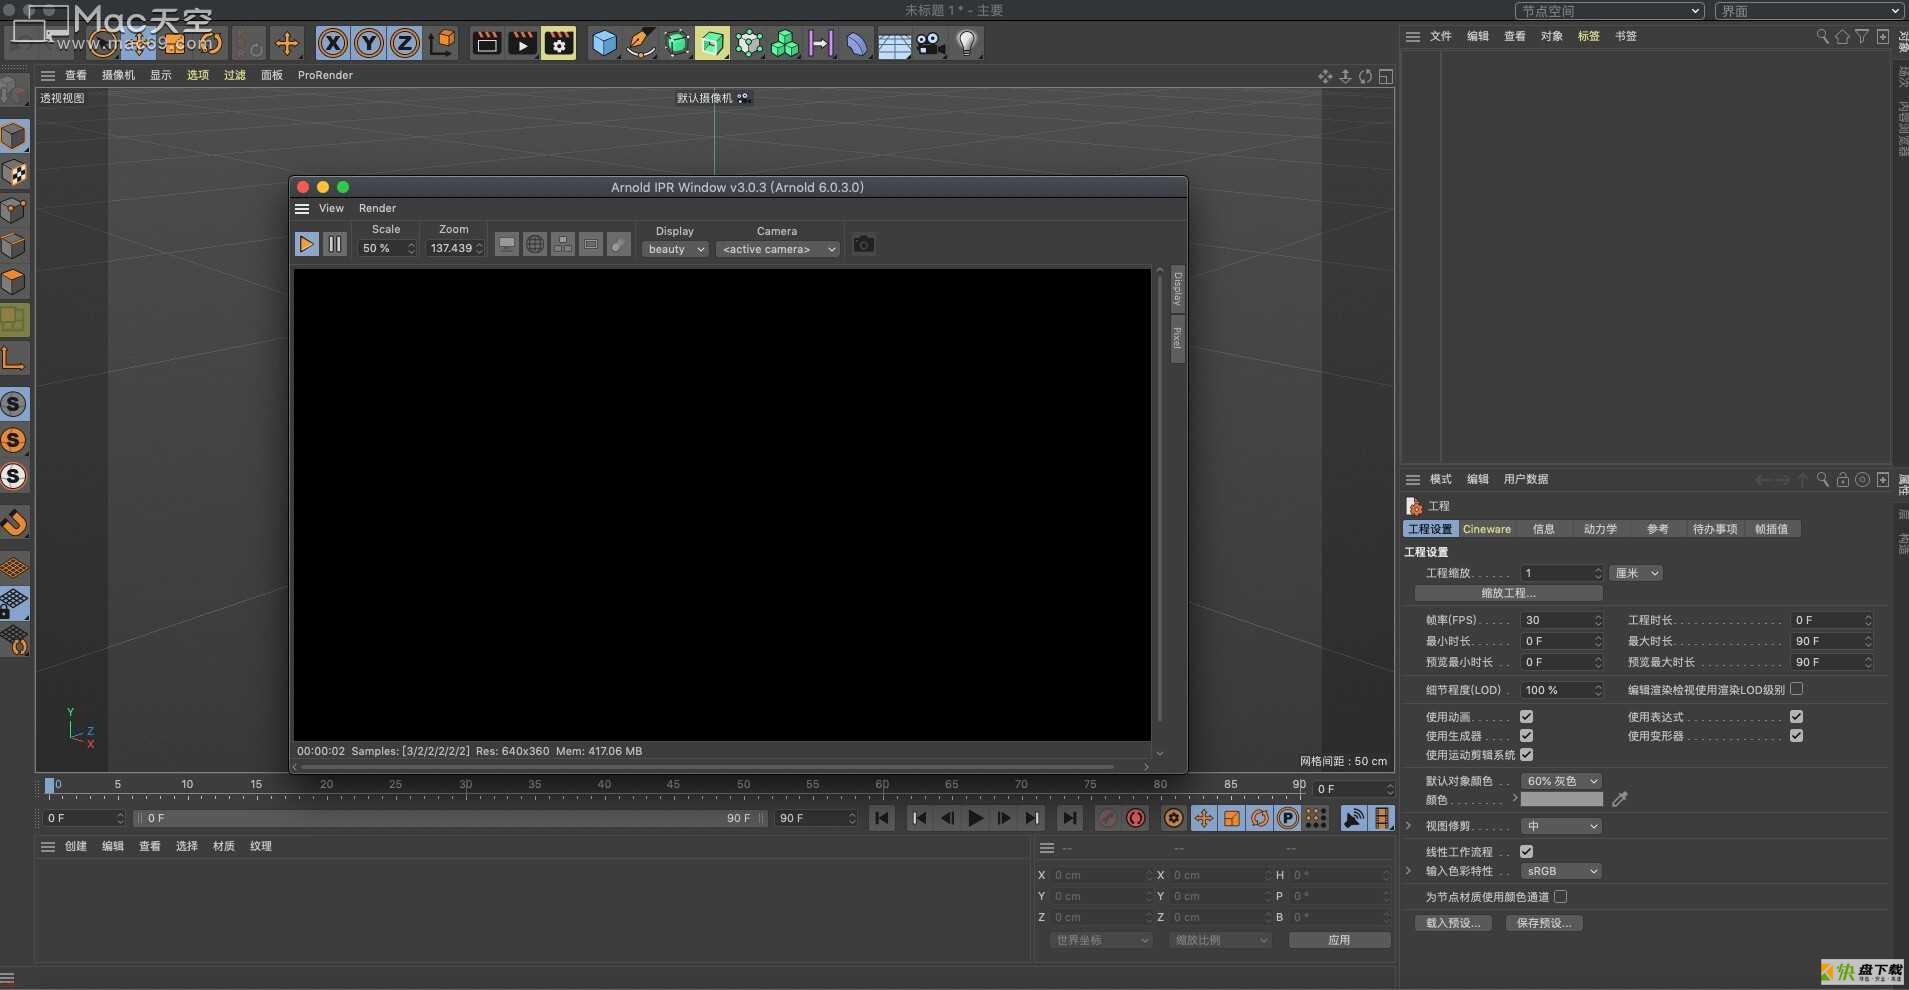Open the 厘米 unit dropdown
1909x990 pixels.
[x=1636, y=573]
